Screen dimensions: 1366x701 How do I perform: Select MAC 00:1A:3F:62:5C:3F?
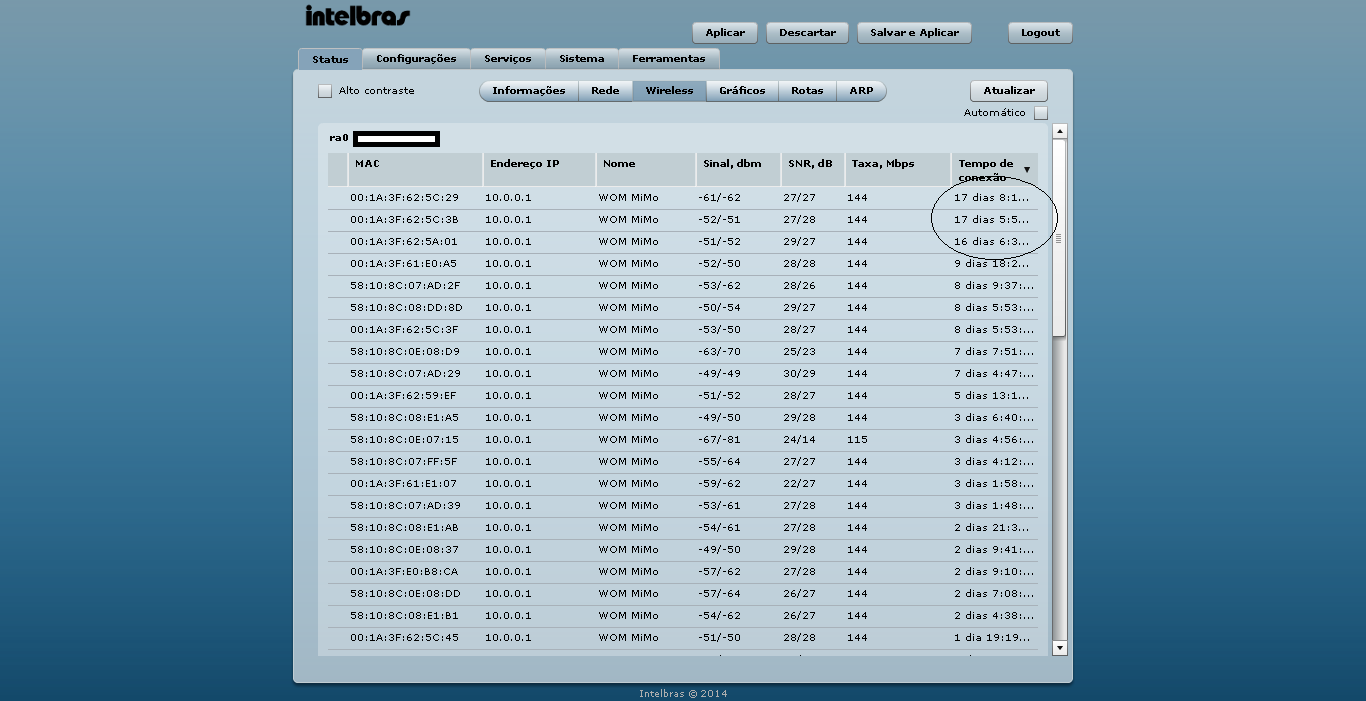point(404,330)
